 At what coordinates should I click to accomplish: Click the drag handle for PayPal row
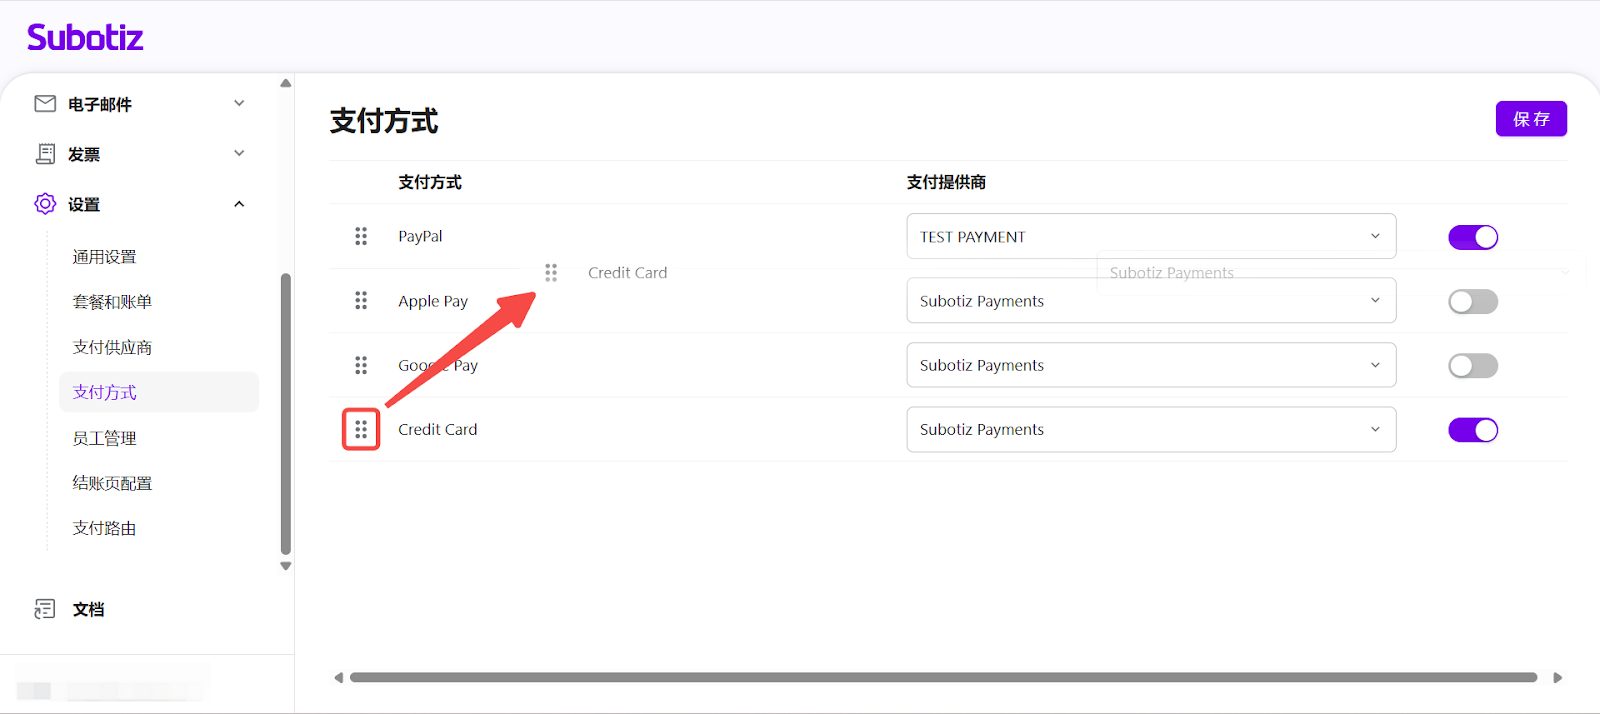click(x=361, y=236)
